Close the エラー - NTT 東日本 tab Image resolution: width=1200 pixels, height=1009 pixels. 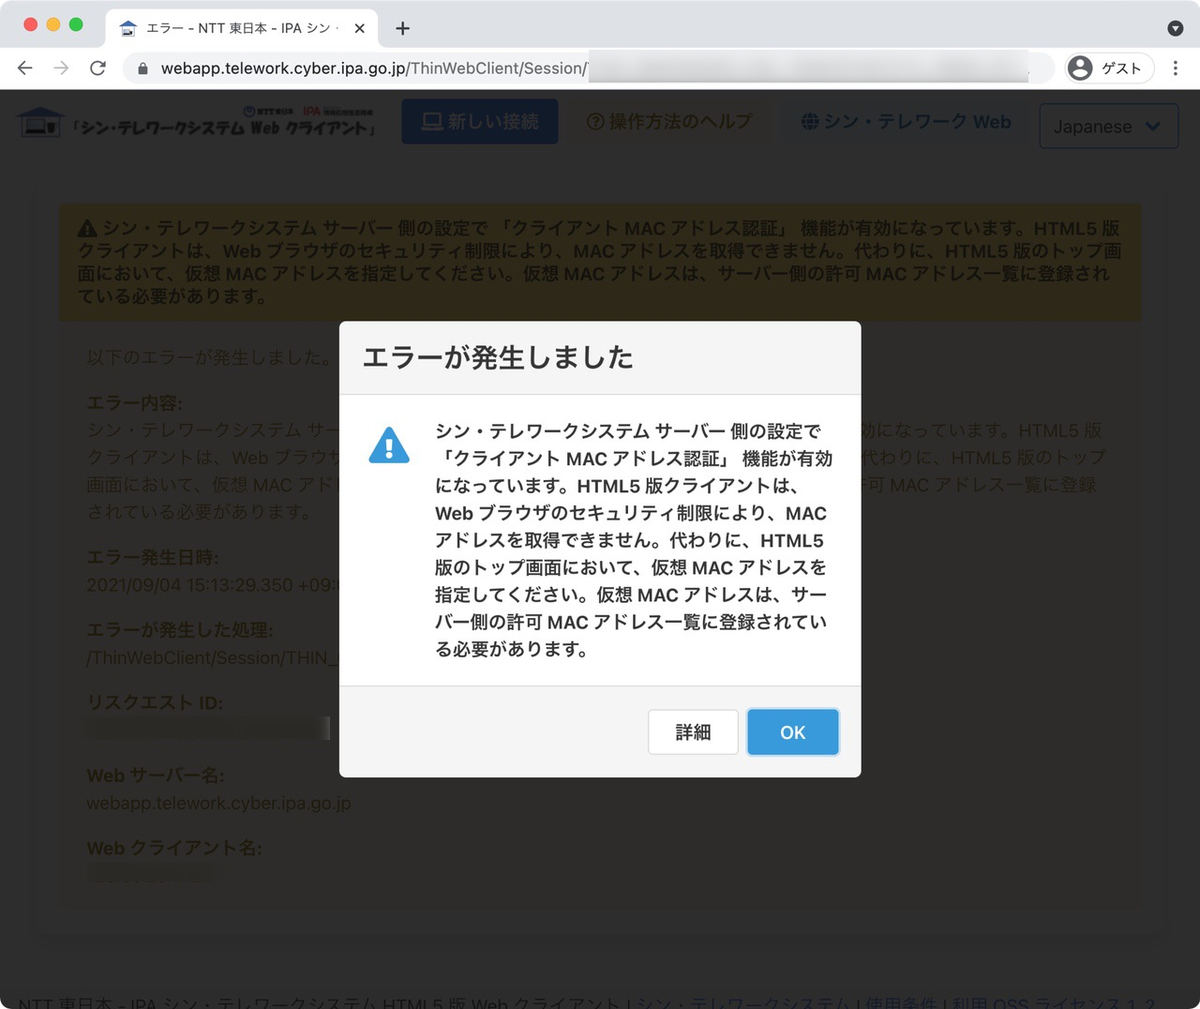[360, 28]
